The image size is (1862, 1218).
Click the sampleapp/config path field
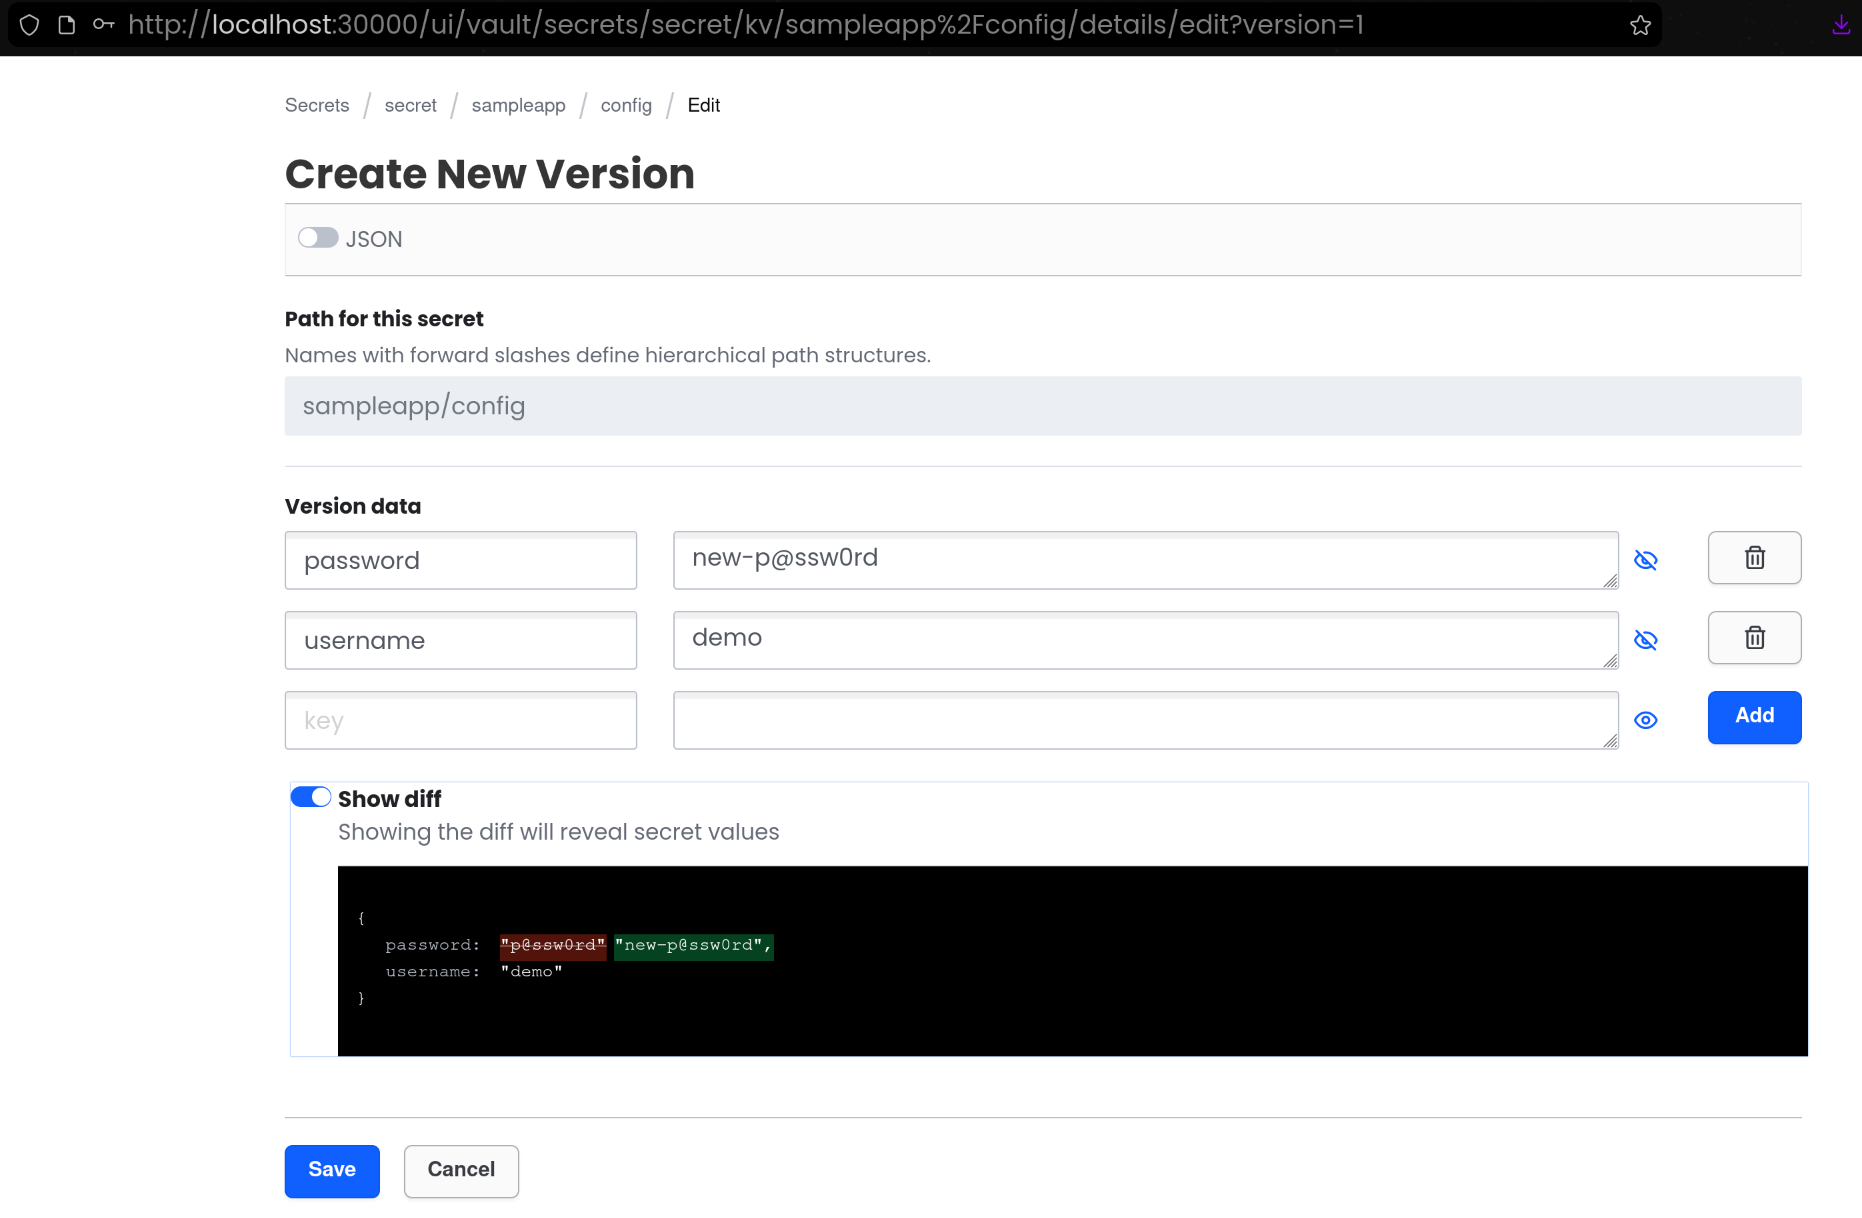pyautogui.click(x=1043, y=406)
